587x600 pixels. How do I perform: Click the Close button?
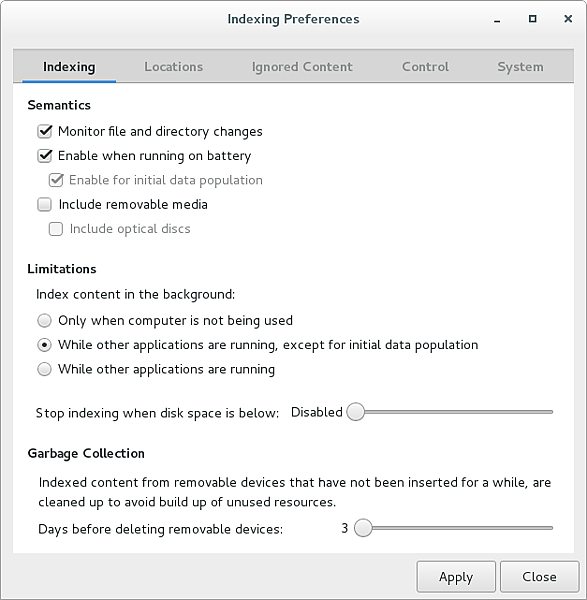539,577
